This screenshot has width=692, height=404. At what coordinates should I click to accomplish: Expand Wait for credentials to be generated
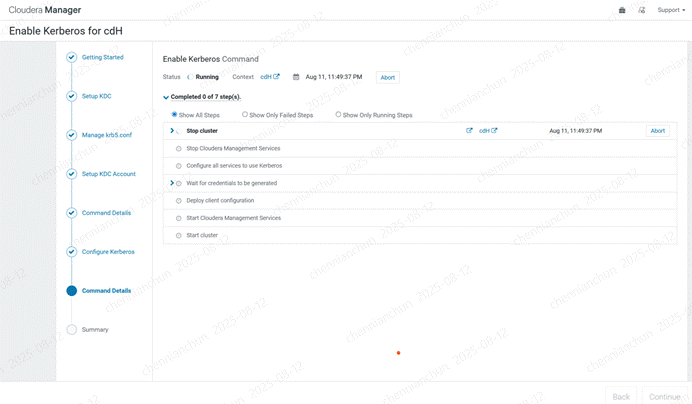click(x=172, y=183)
